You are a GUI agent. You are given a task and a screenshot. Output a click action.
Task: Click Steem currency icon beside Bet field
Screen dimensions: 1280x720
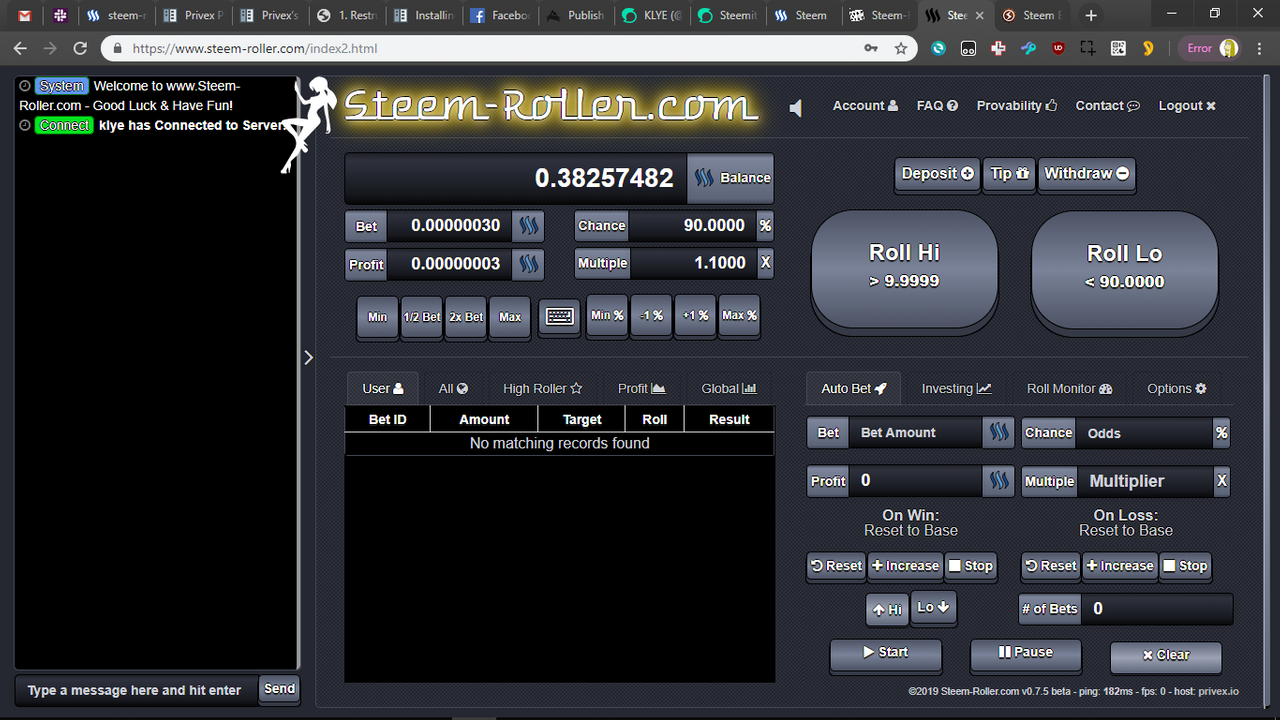point(528,226)
